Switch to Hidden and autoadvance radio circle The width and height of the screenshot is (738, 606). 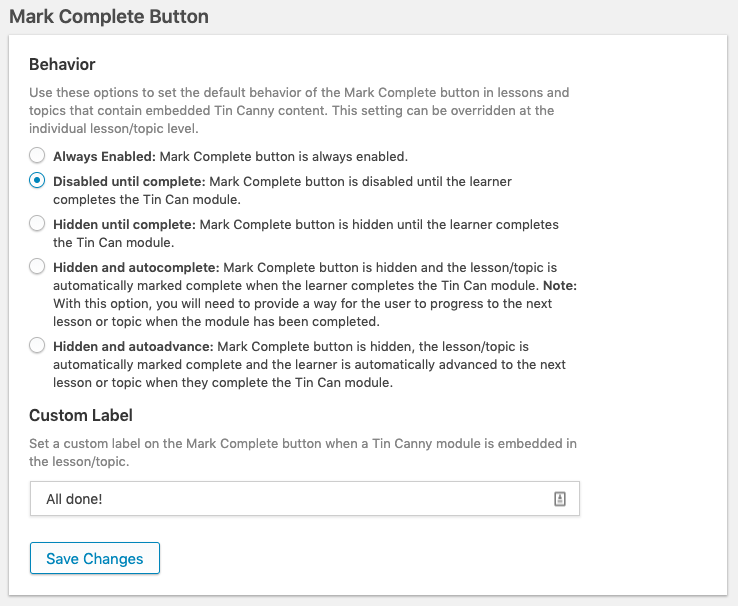click(37, 345)
